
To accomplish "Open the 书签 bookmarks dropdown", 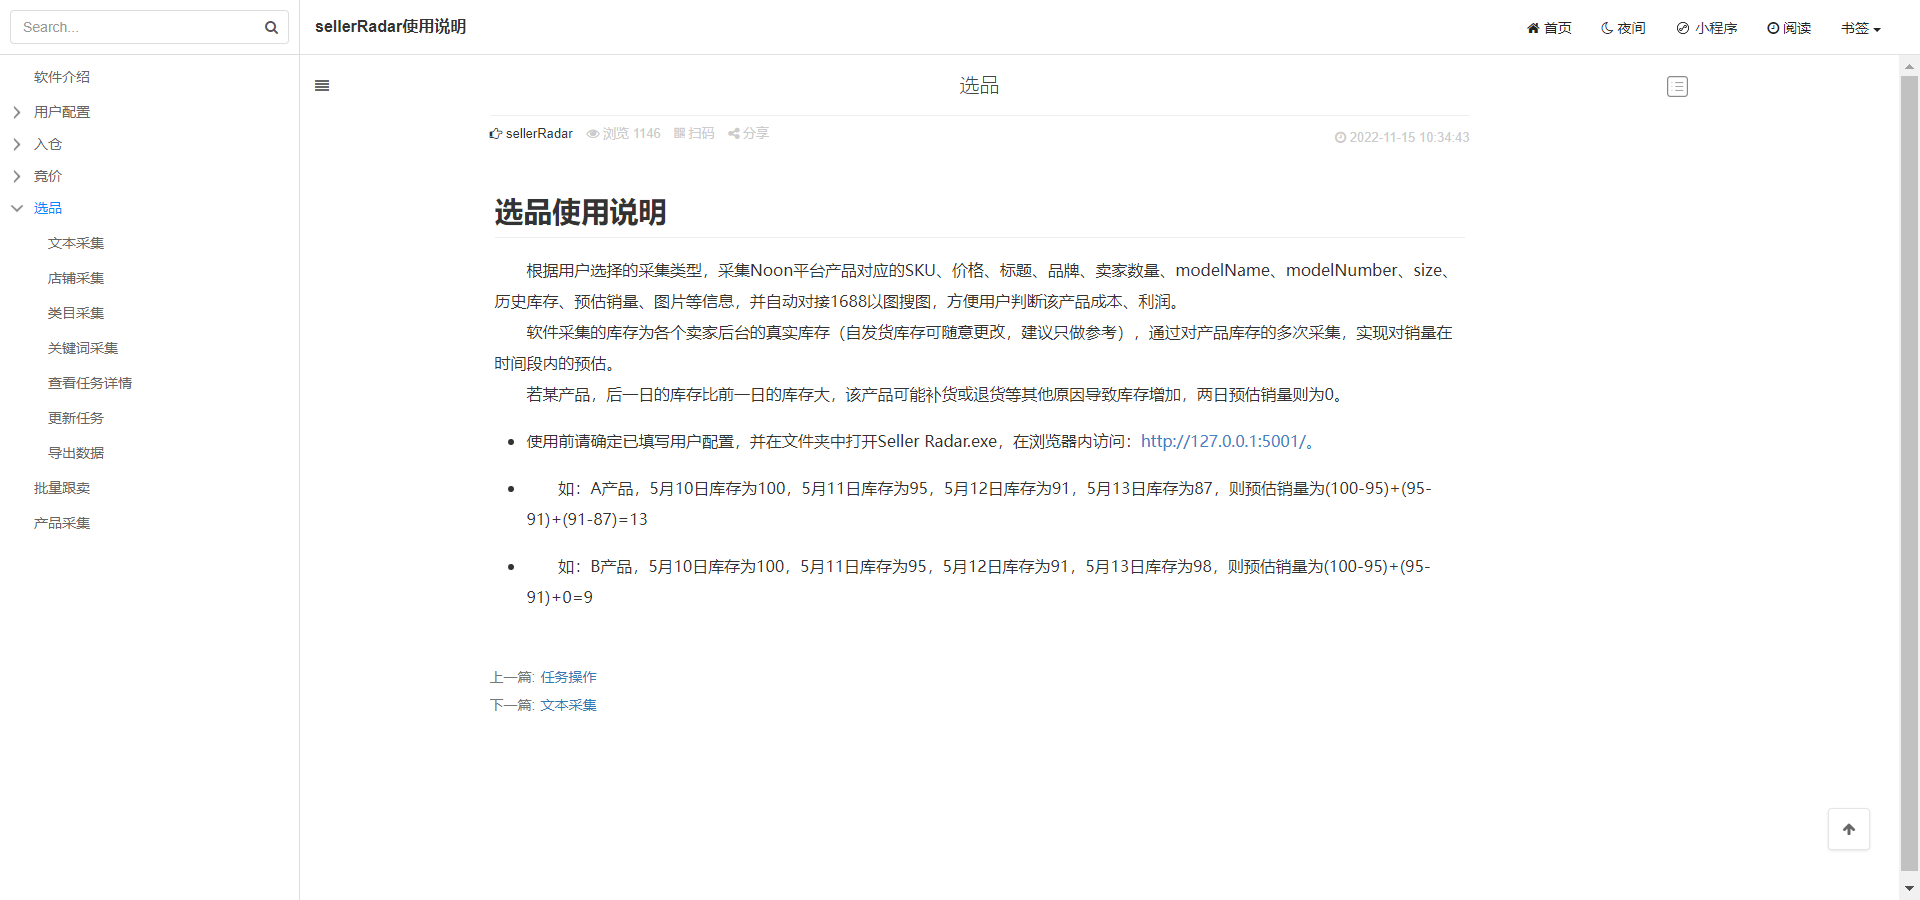I will 1861,28.
